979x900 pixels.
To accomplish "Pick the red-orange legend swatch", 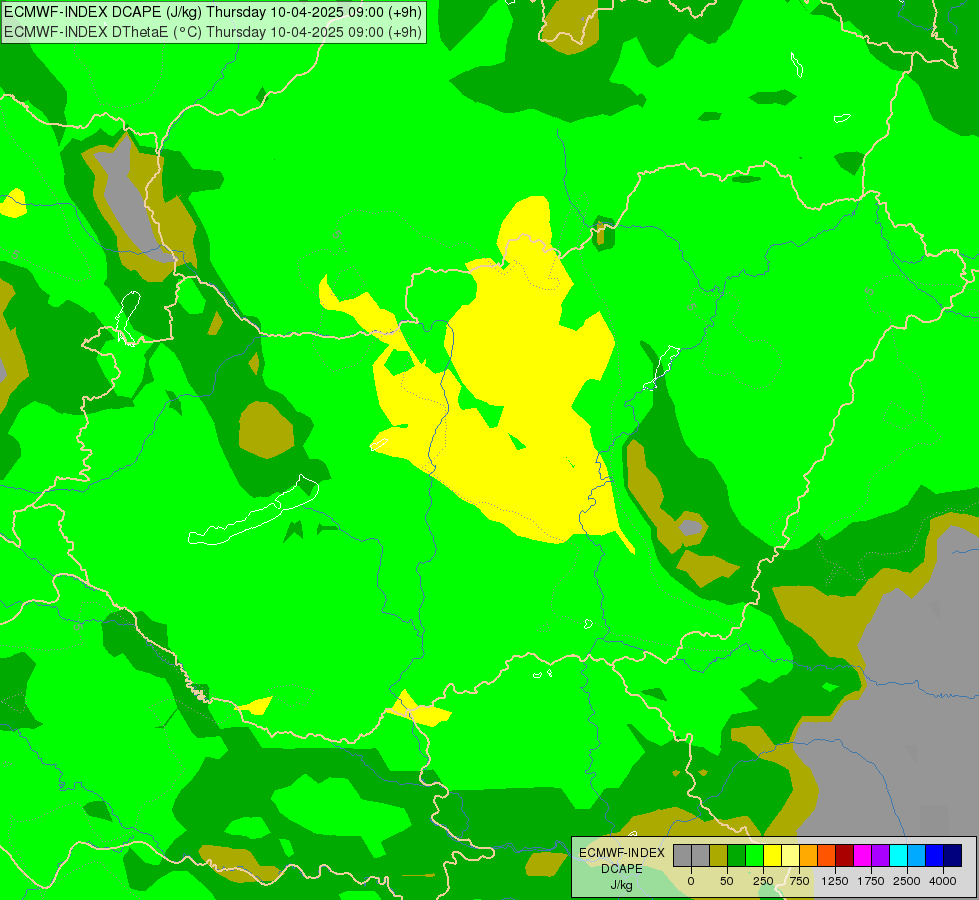I will (x=827, y=856).
